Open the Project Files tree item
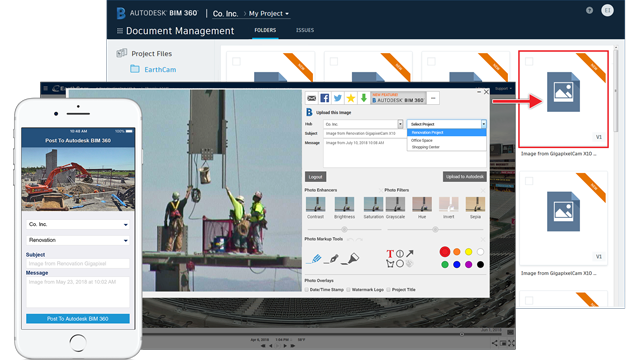Screen dimensions: 640x360 tap(144, 53)
